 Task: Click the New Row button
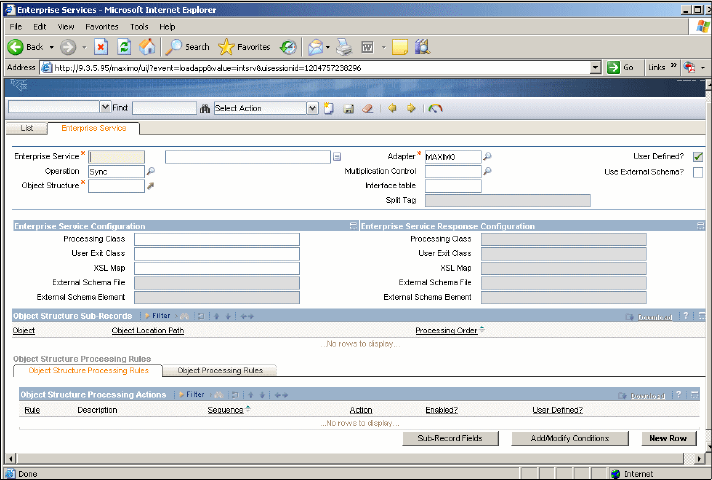(667, 438)
